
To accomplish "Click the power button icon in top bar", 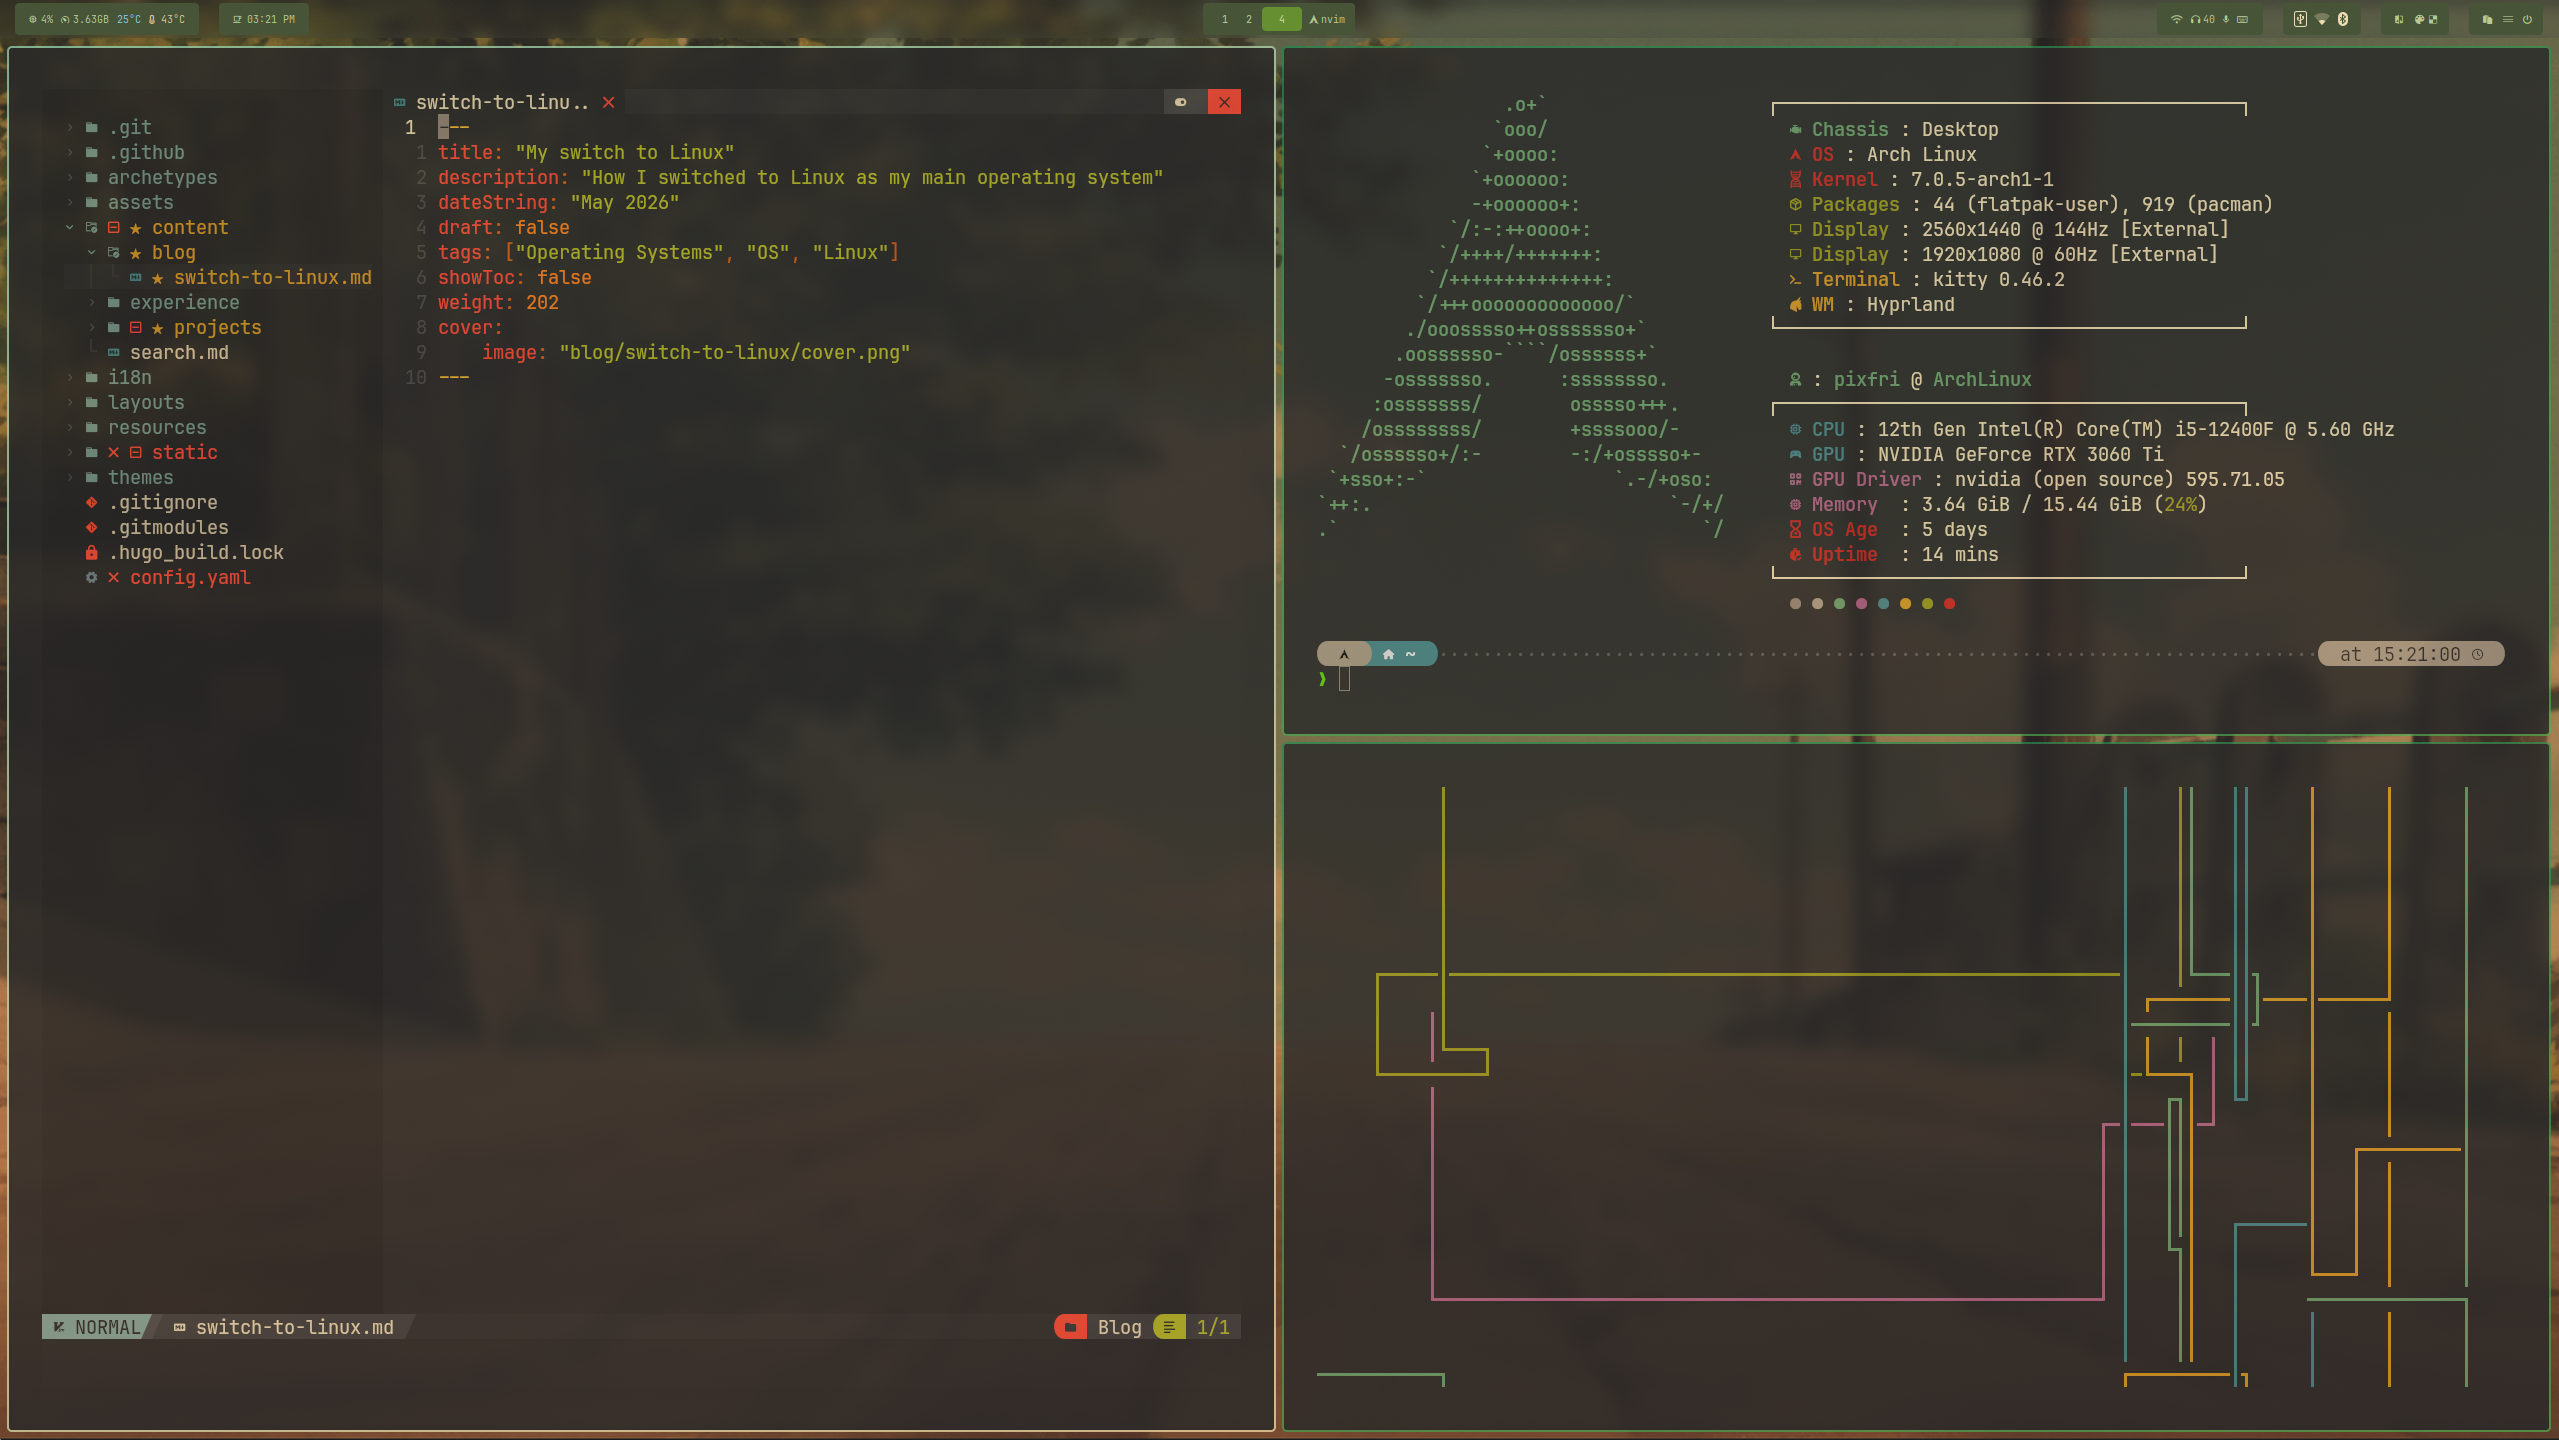I will pos(2527,19).
